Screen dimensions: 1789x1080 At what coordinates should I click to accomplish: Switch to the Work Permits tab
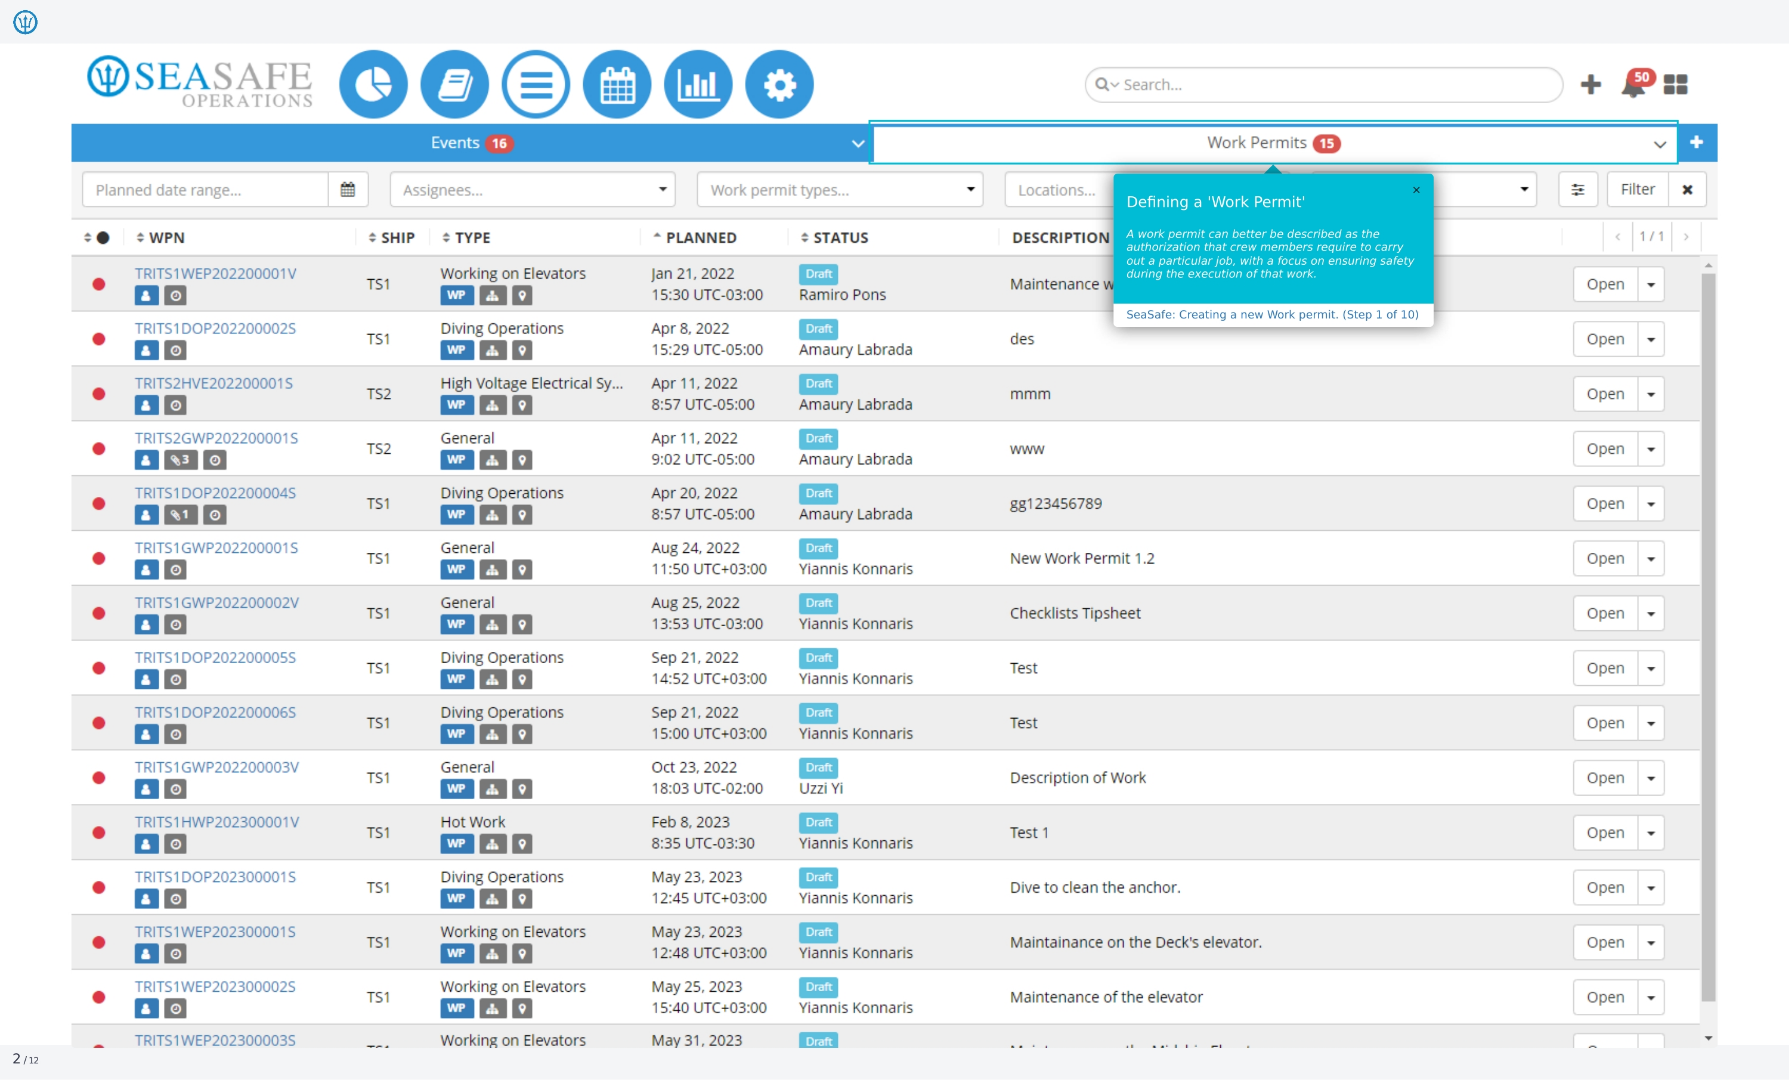point(1272,143)
